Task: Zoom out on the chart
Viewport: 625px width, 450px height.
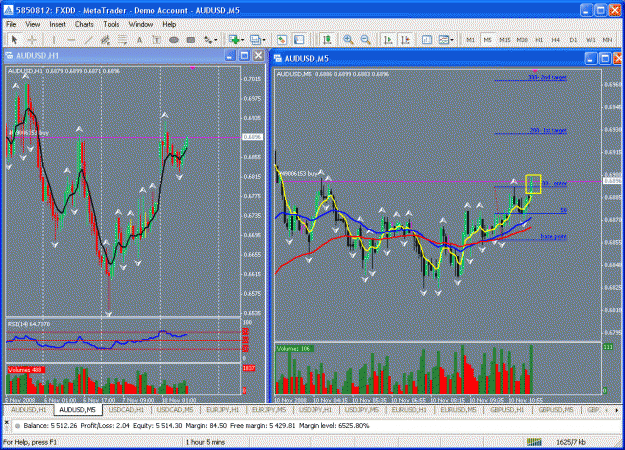Action: point(365,40)
